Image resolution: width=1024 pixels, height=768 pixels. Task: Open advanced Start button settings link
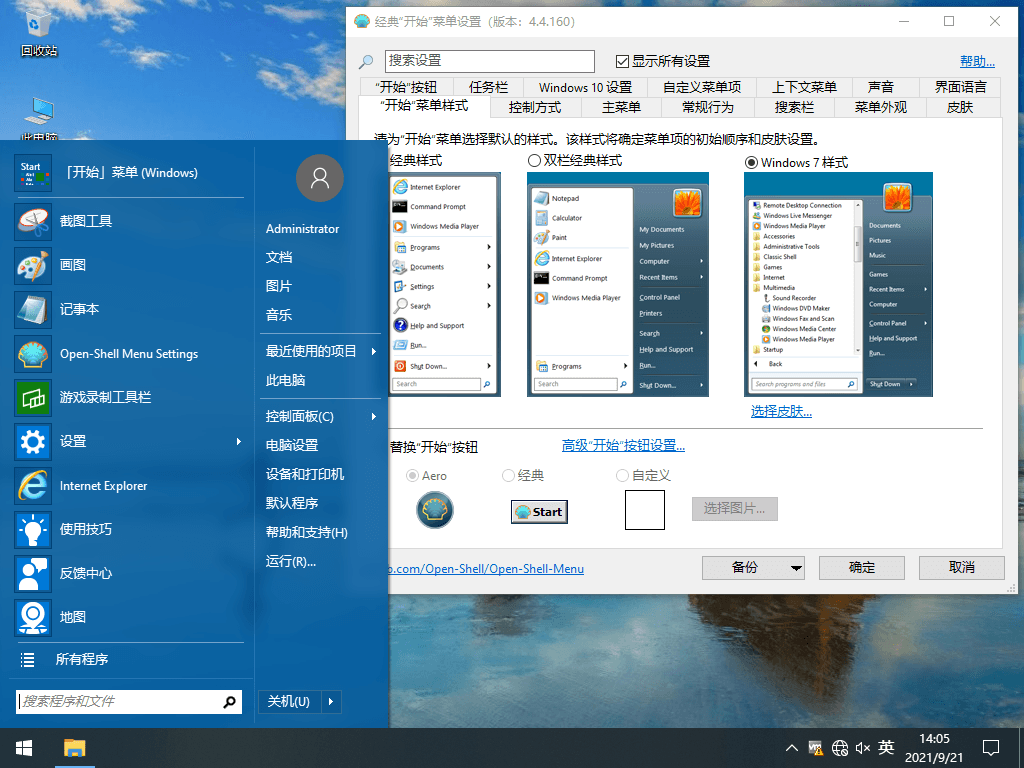(623, 445)
